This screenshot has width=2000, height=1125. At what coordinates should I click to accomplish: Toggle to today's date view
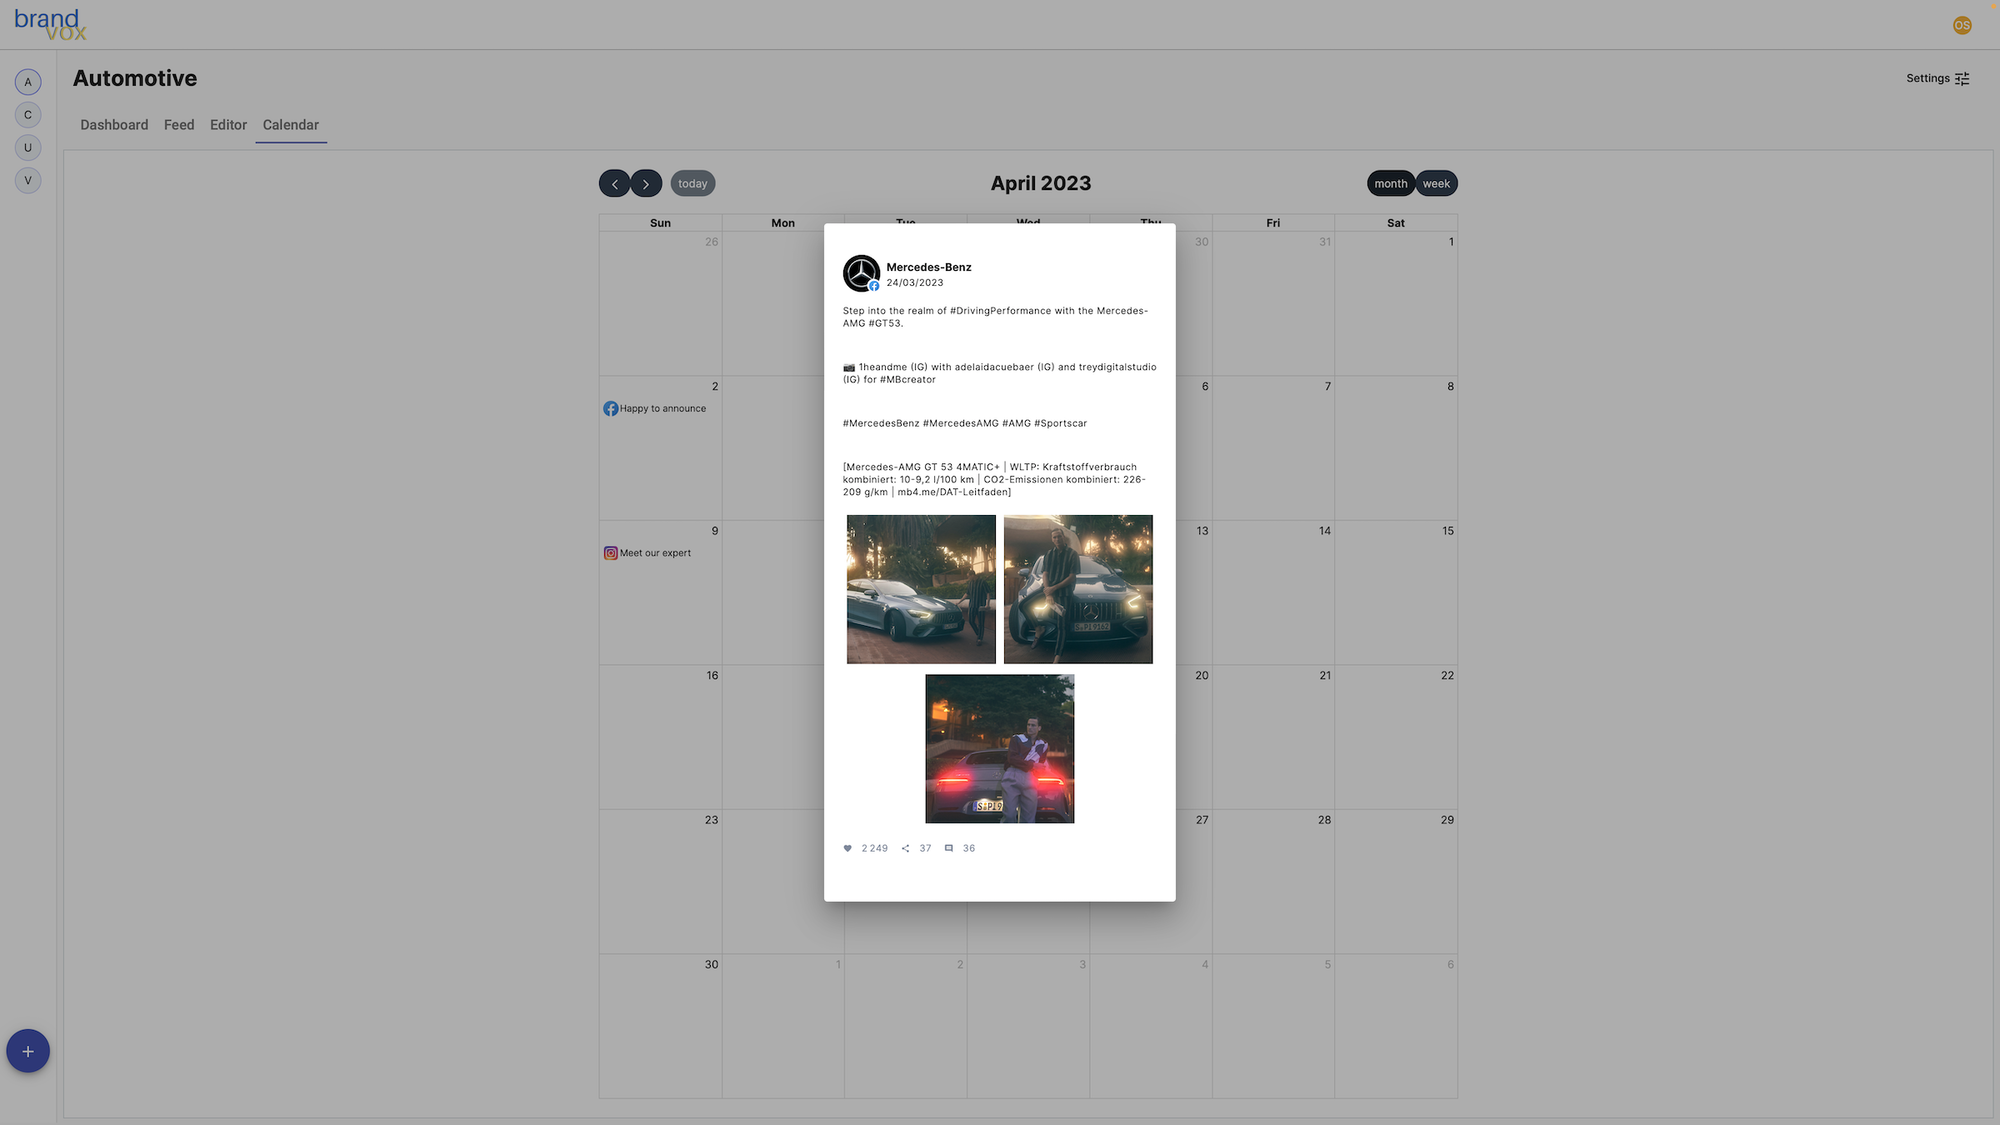click(691, 183)
